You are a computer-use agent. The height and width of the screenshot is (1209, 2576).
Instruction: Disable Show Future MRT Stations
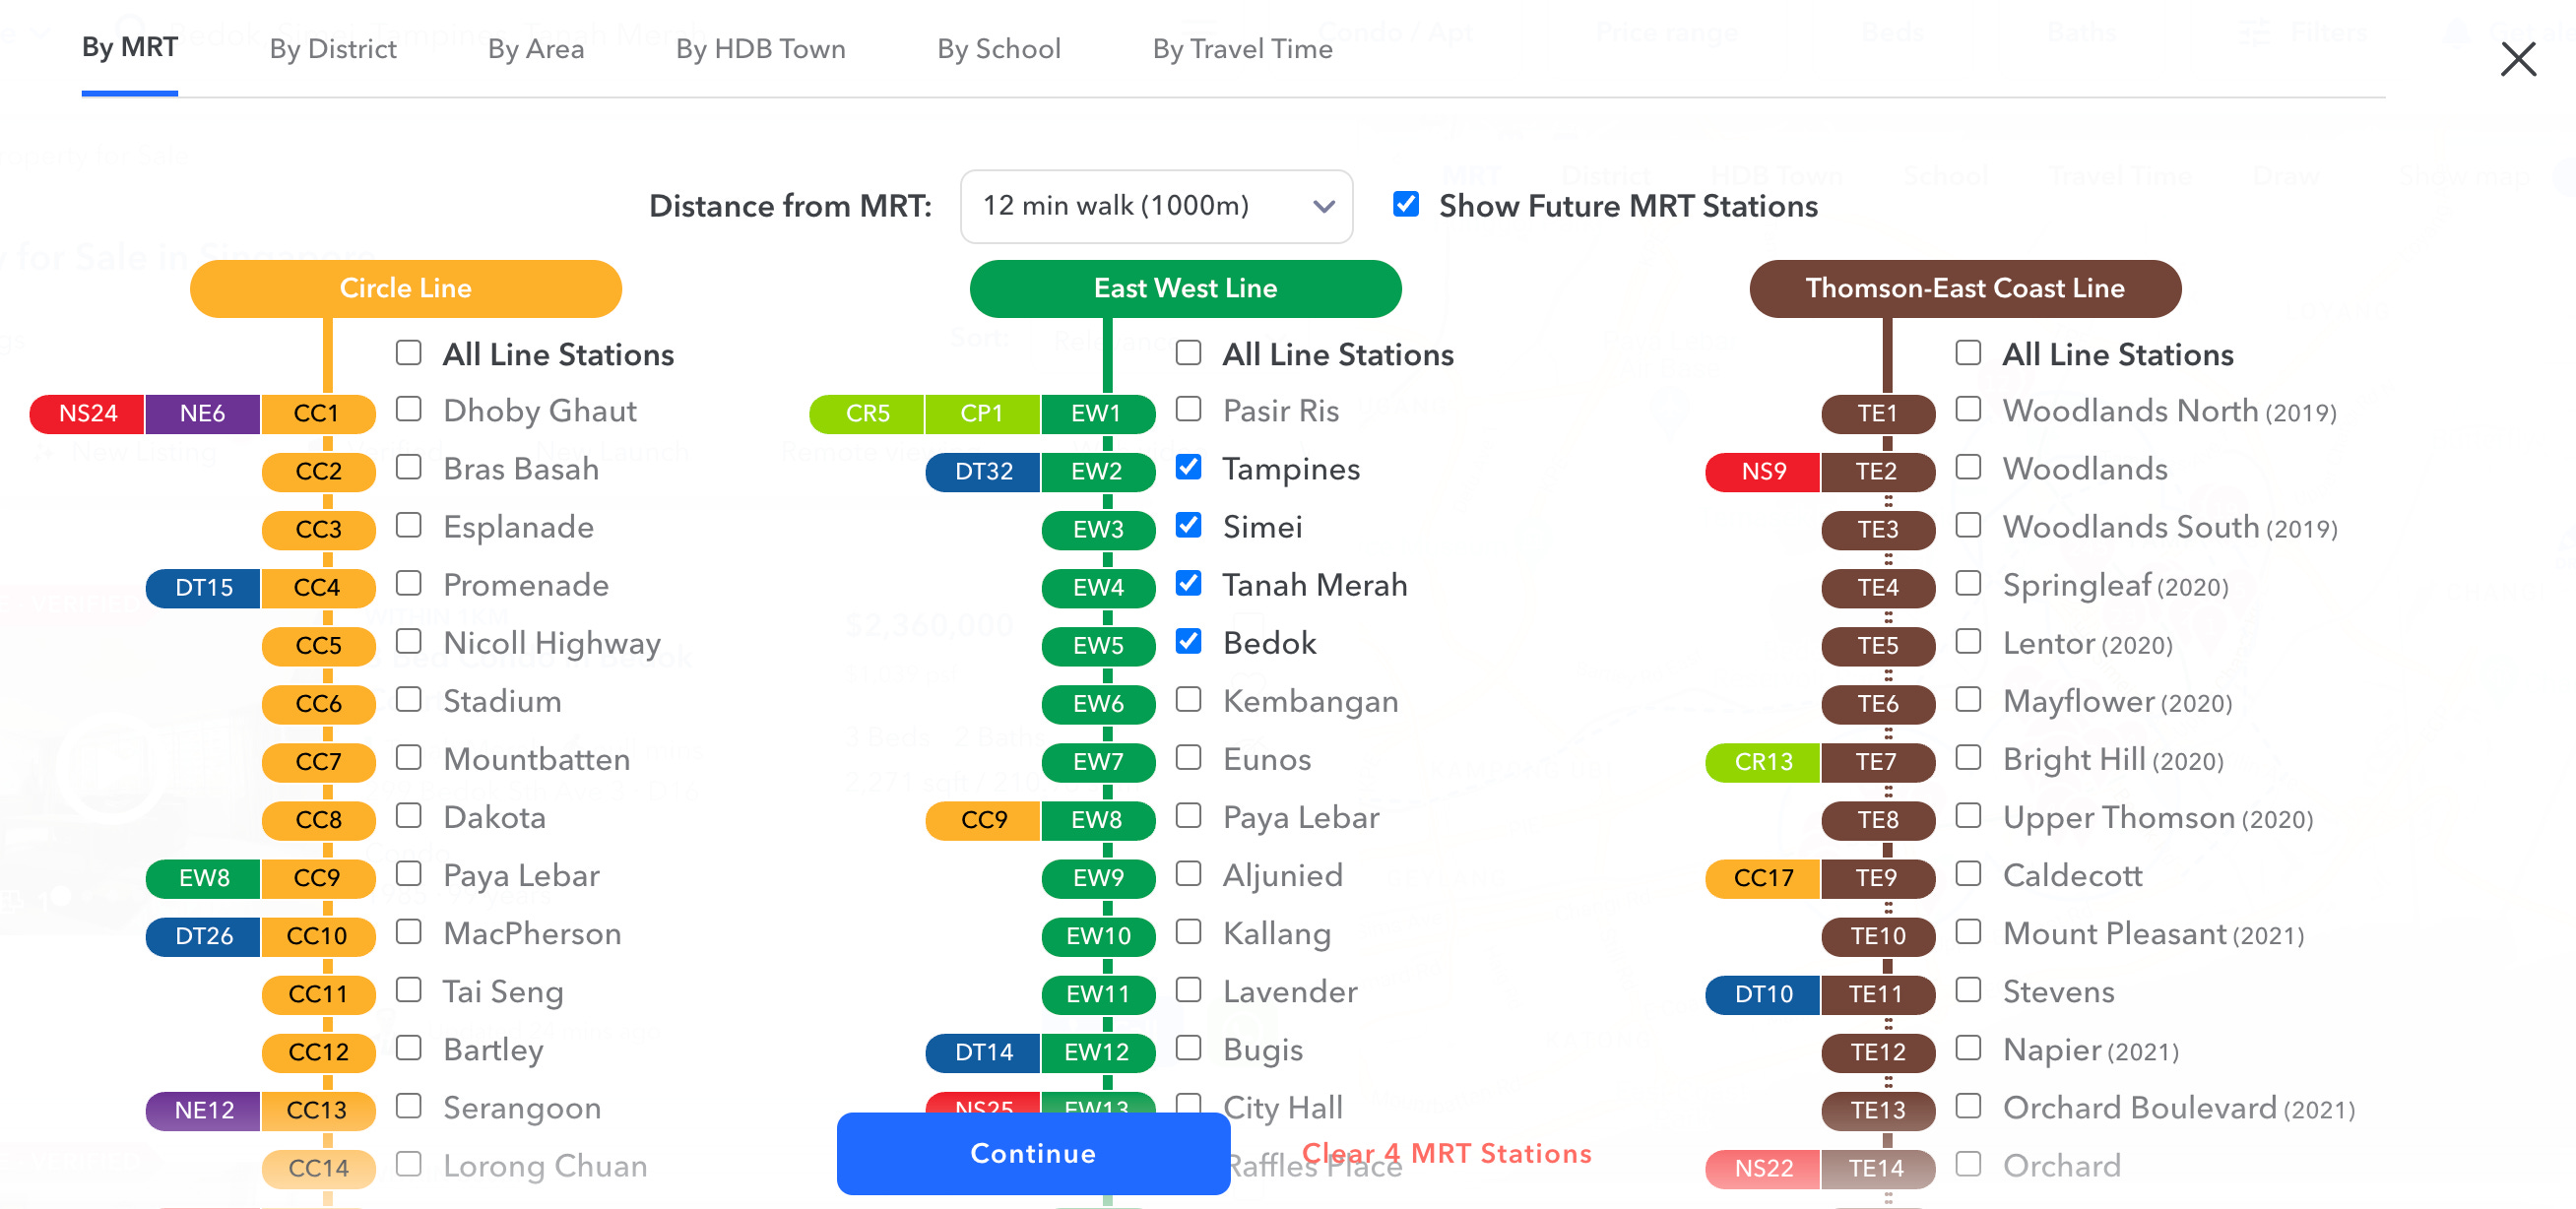(1405, 205)
